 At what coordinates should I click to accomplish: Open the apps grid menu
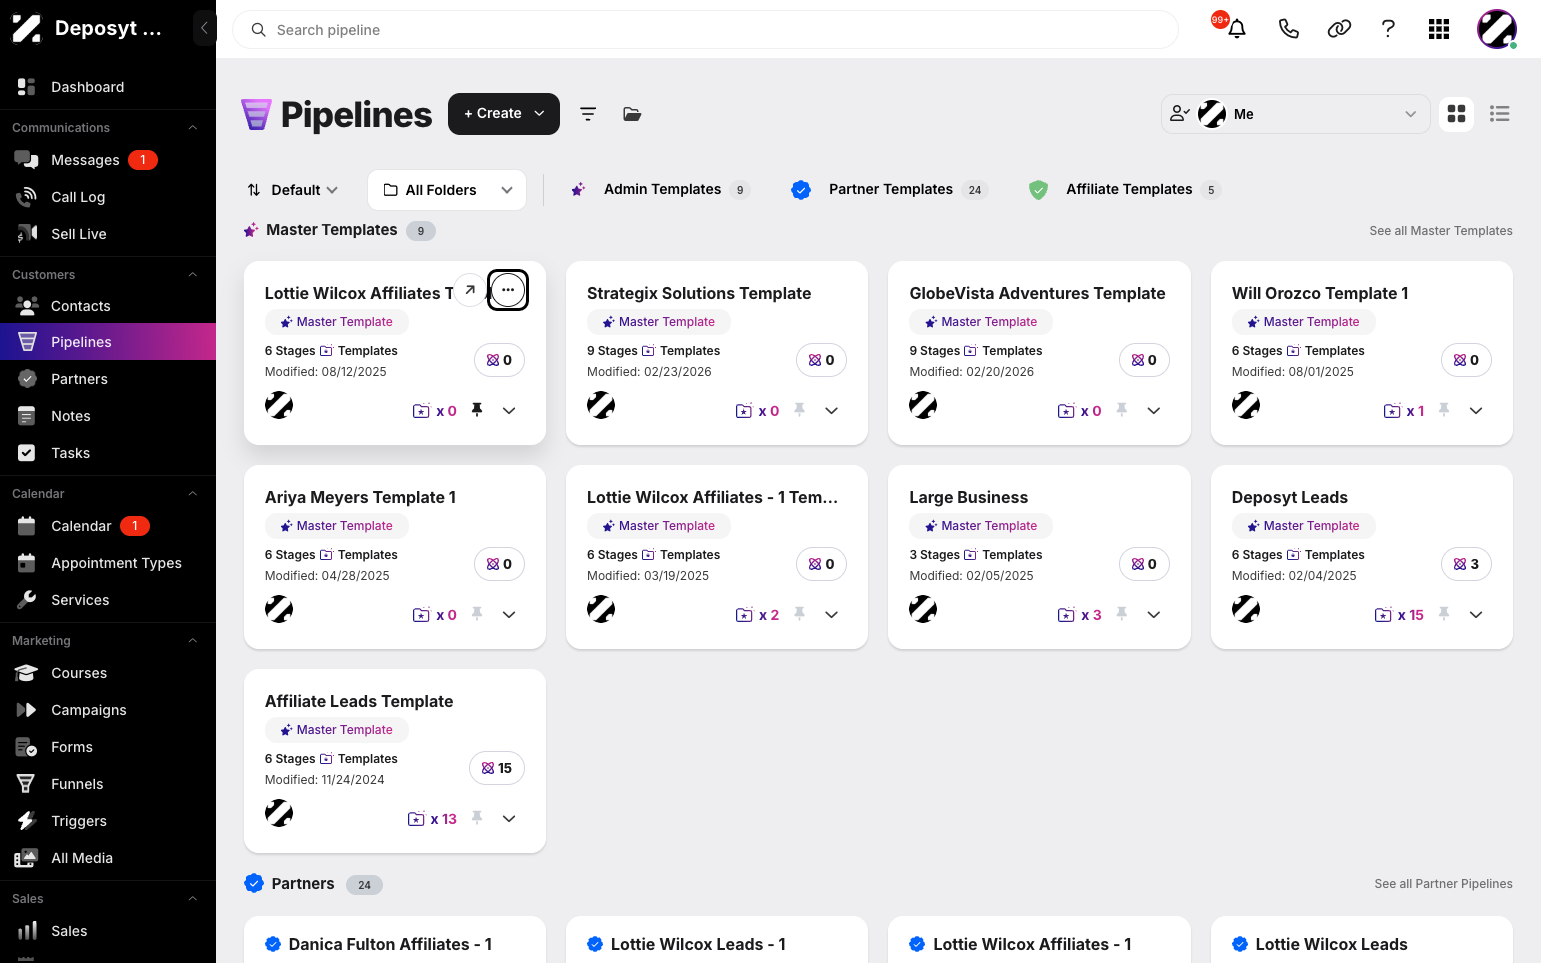[1439, 29]
